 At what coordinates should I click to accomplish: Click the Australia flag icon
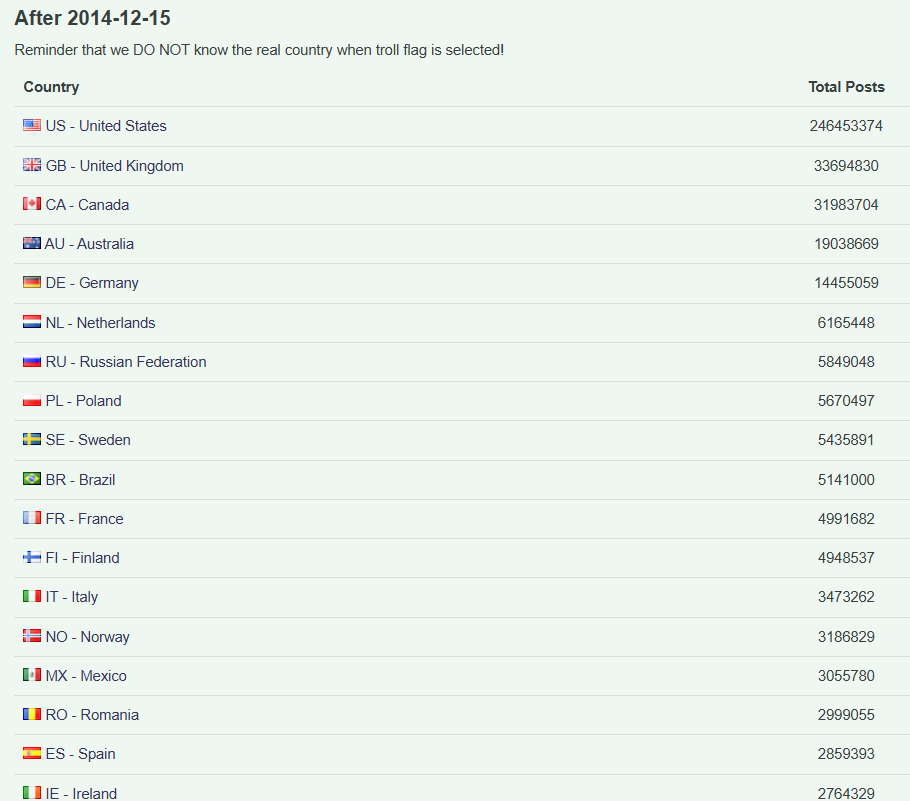pyautogui.click(x=32, y=244)
